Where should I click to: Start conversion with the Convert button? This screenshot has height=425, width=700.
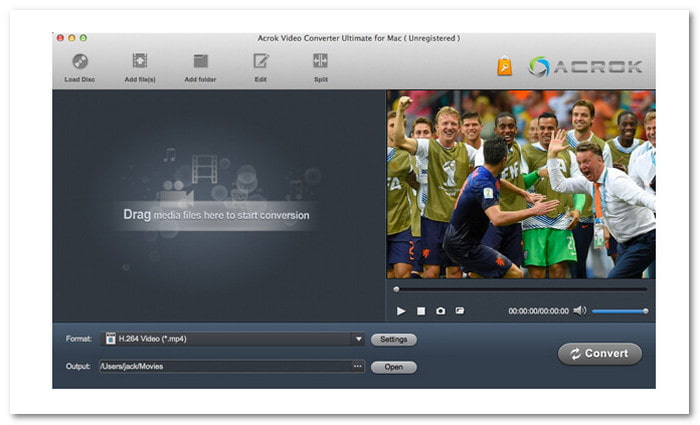coord(600,354)
